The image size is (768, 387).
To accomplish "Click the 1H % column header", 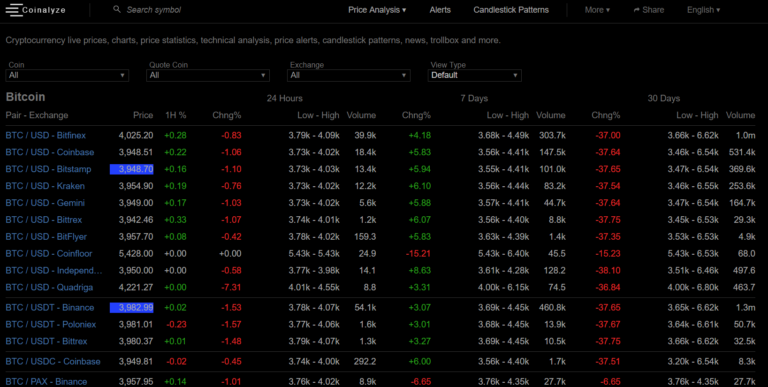I will [175, 116].
